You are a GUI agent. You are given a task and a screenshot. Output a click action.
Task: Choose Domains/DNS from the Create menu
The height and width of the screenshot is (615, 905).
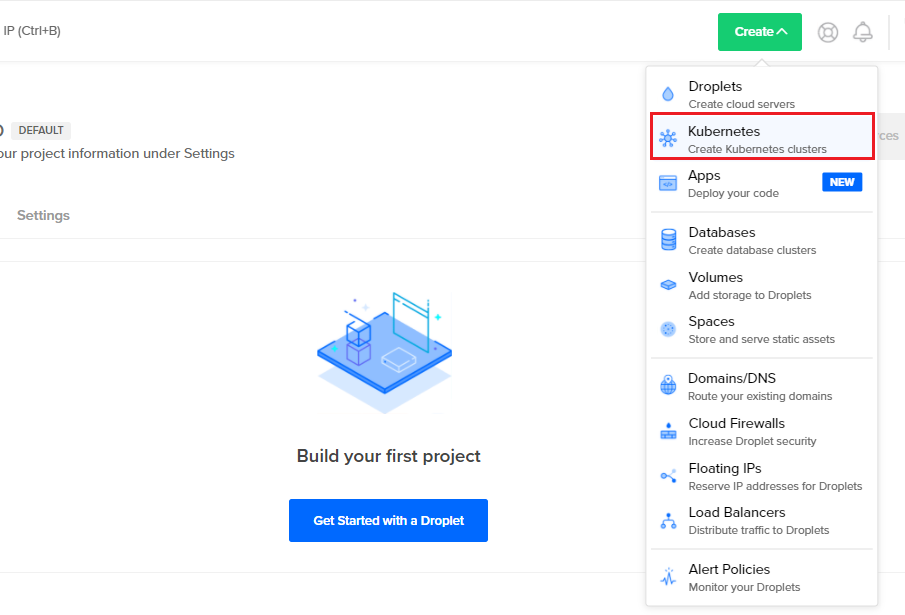pos(762,386)
